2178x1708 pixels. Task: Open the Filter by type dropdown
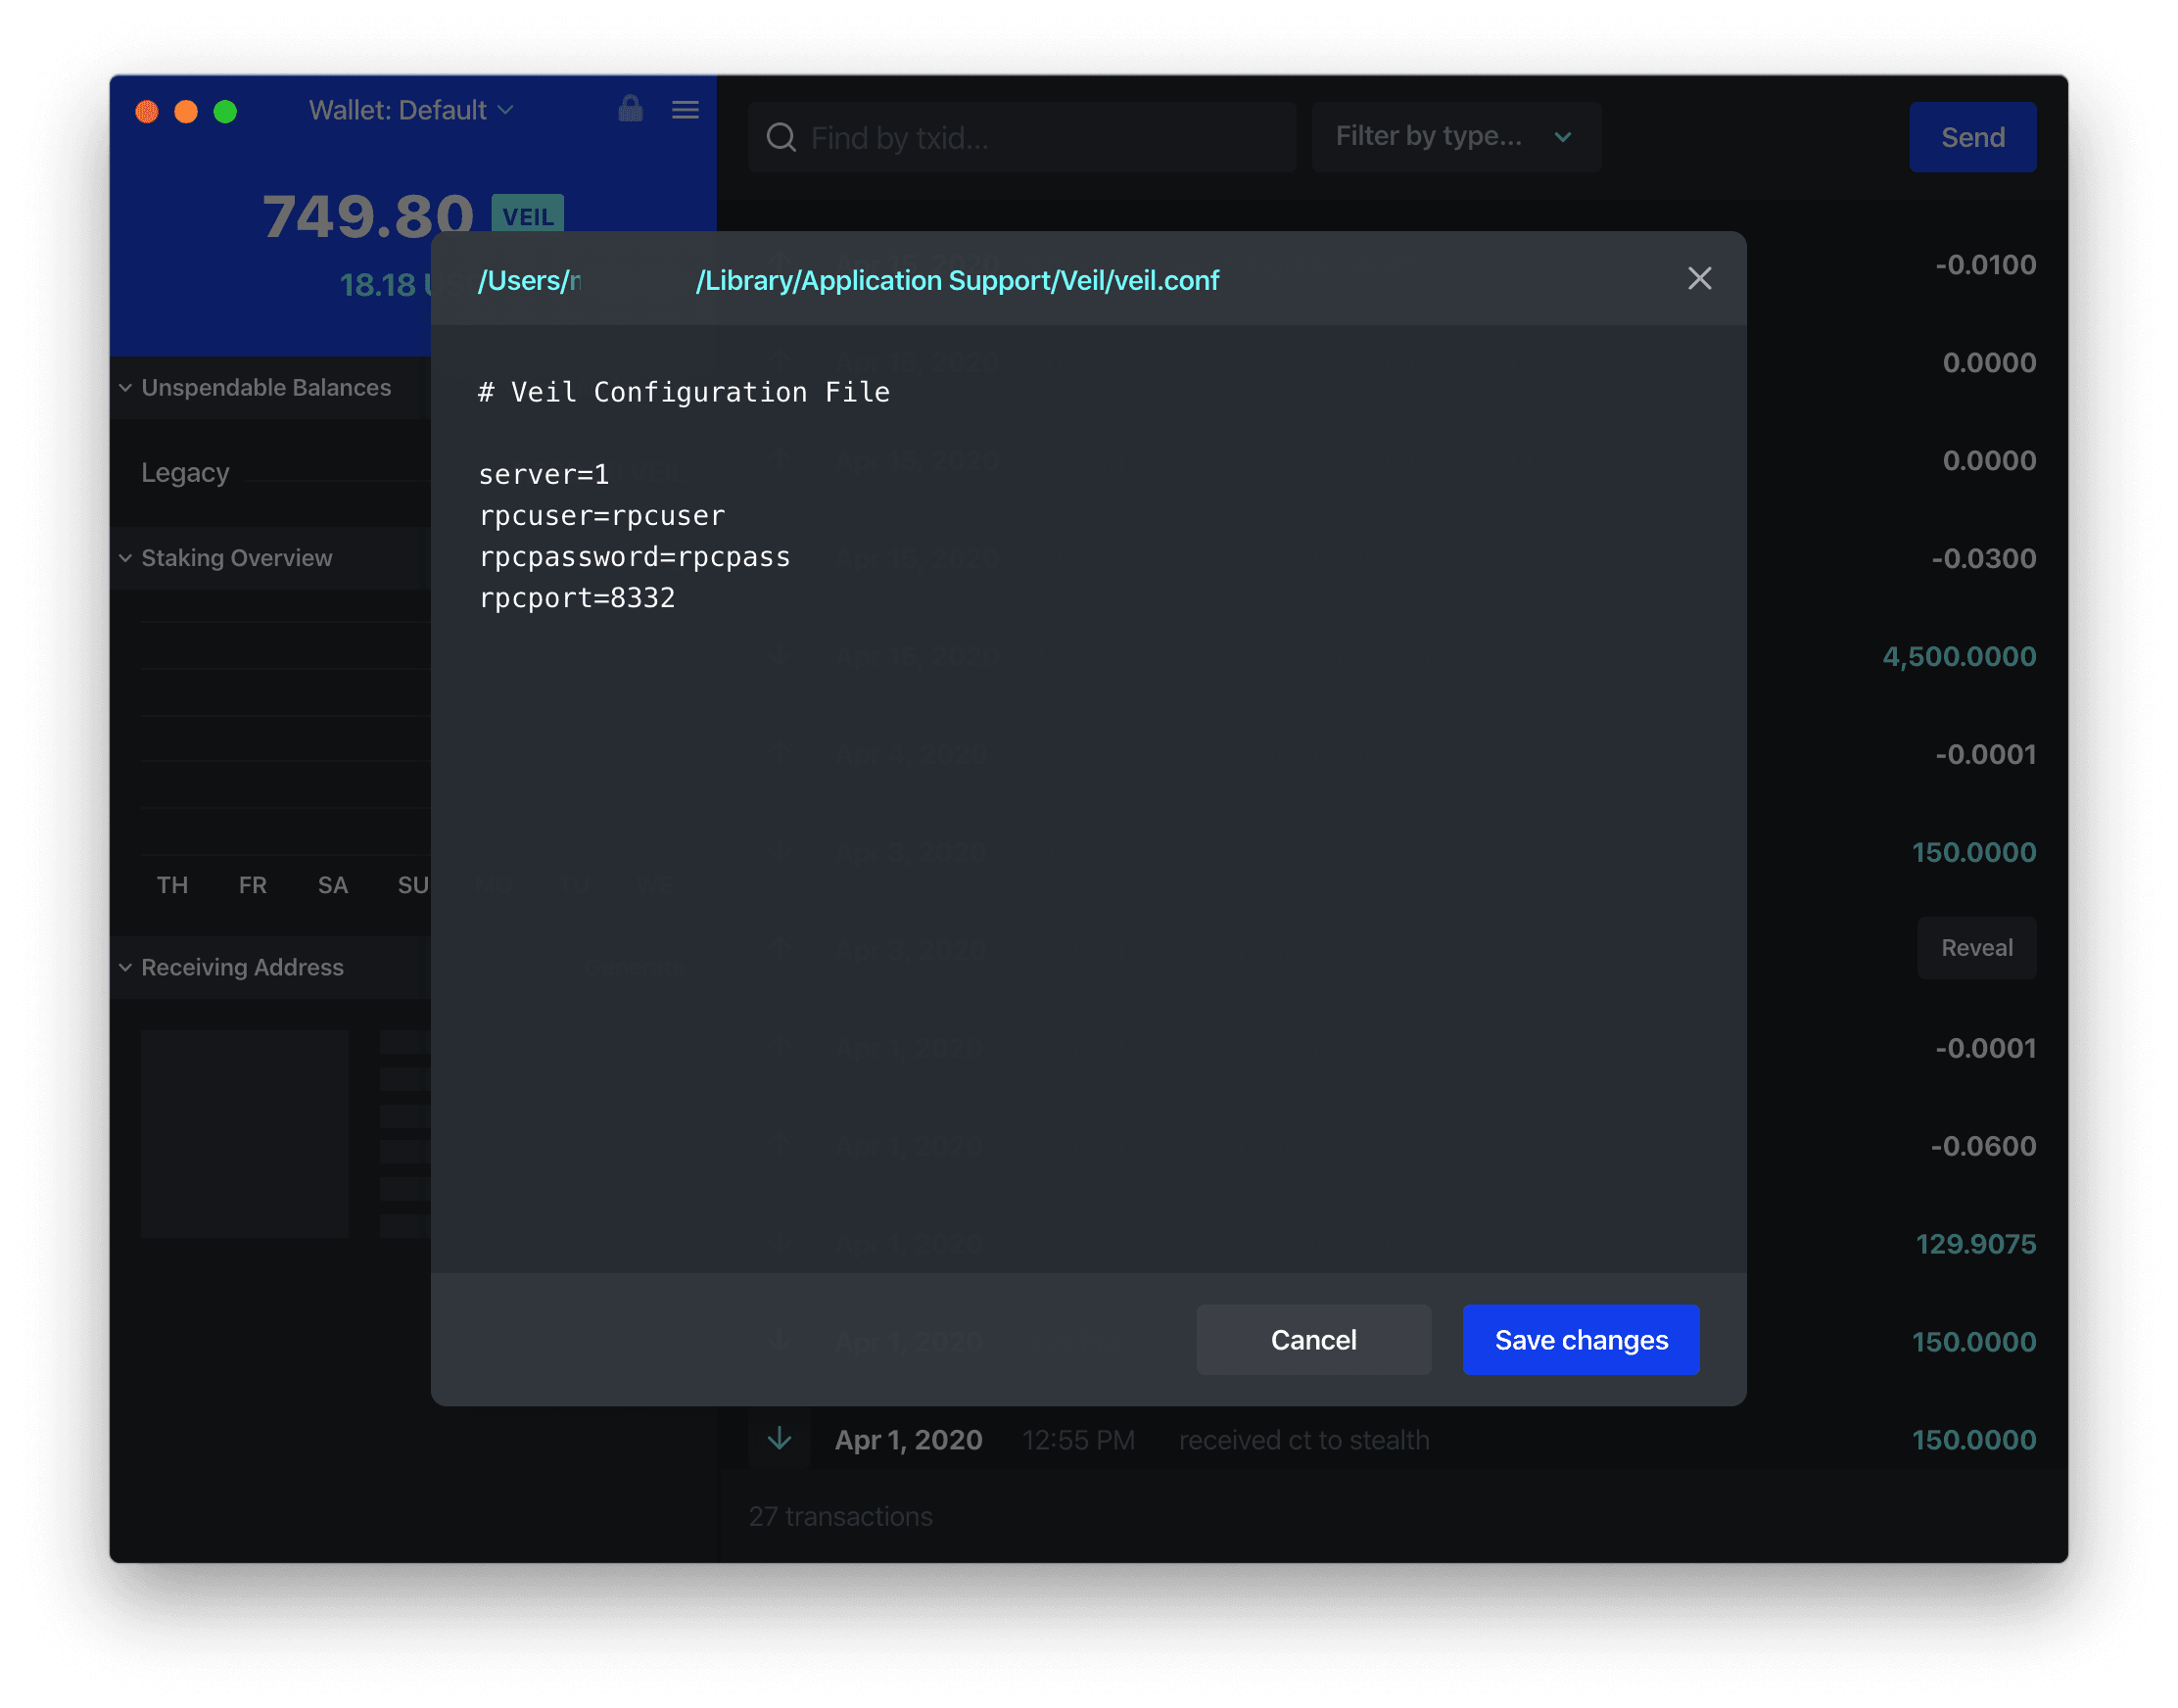click(x=1456, y=137)
